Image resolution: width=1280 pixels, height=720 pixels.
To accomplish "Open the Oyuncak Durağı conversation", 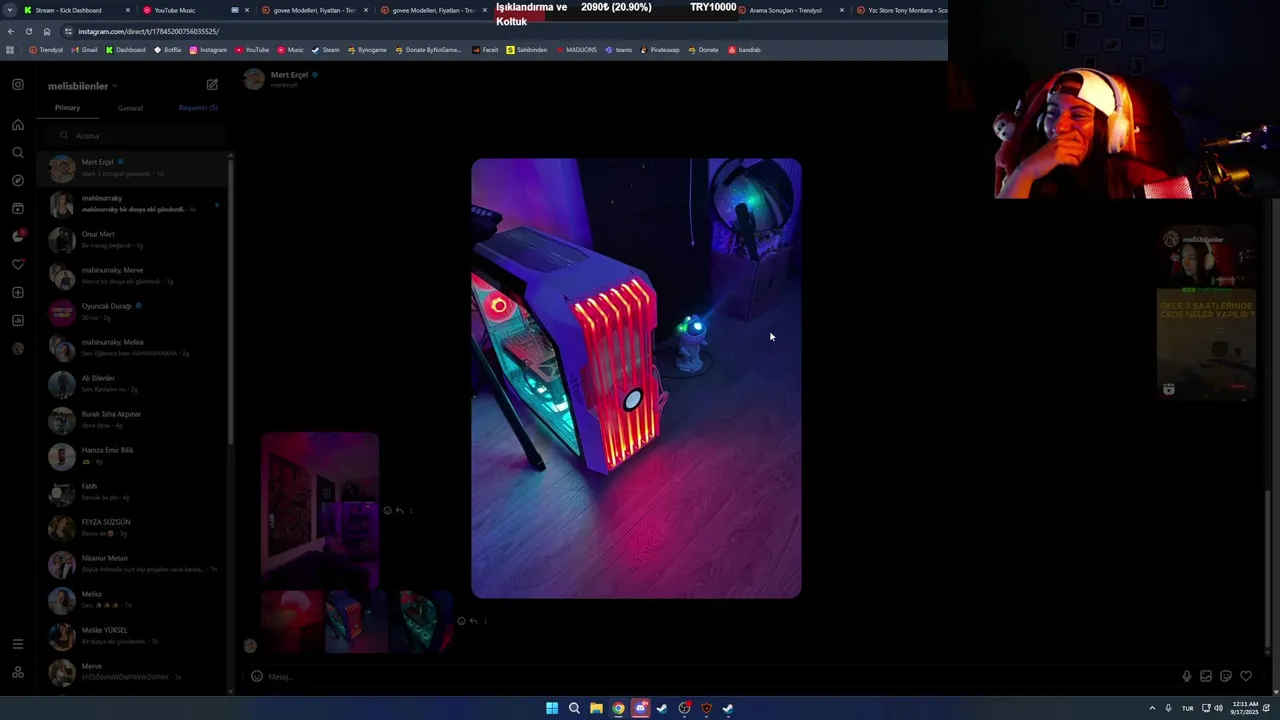I will 133,312.
